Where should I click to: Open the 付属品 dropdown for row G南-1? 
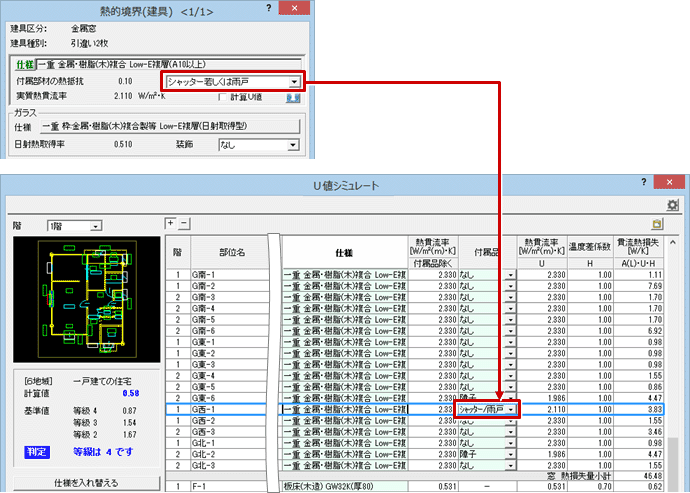pos(510,275)
